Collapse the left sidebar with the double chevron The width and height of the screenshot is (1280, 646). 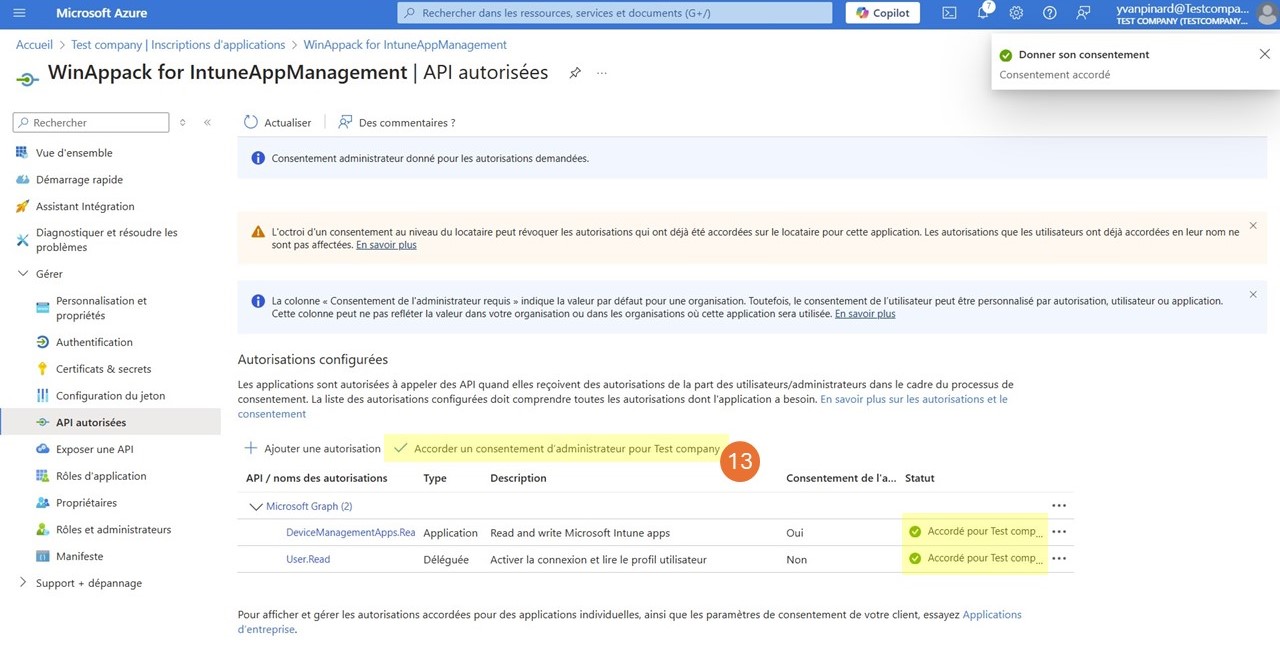206,122
